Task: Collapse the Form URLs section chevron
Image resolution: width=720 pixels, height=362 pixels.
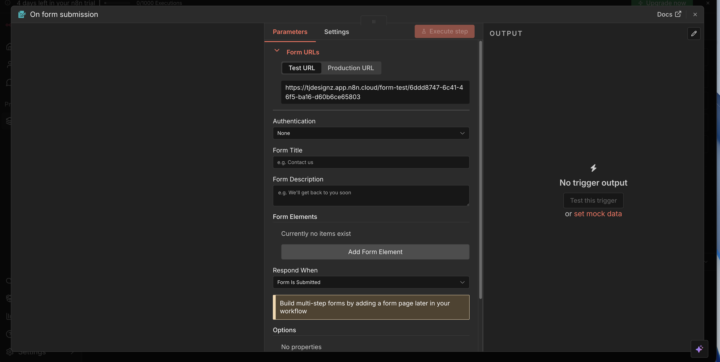Action: point(276,51)
